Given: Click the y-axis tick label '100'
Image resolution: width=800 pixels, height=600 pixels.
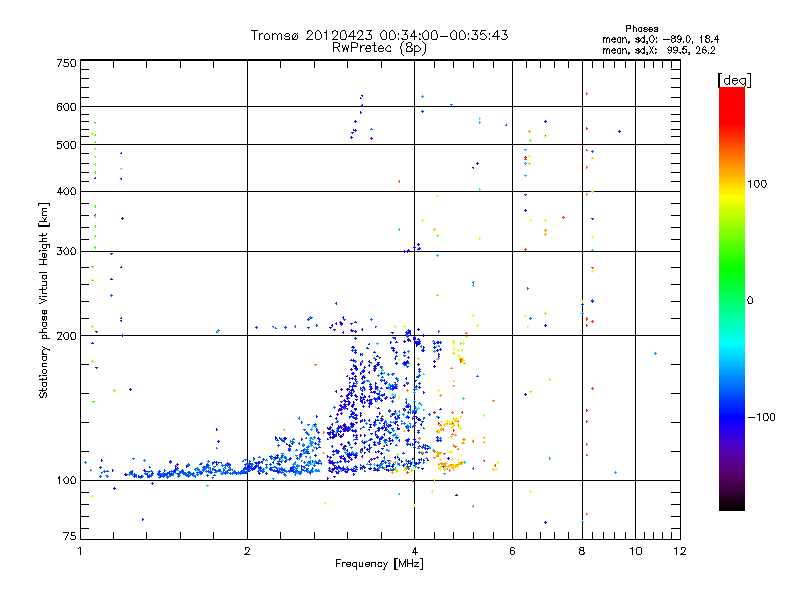Looking at the screenshot, I should click(66, 481).
